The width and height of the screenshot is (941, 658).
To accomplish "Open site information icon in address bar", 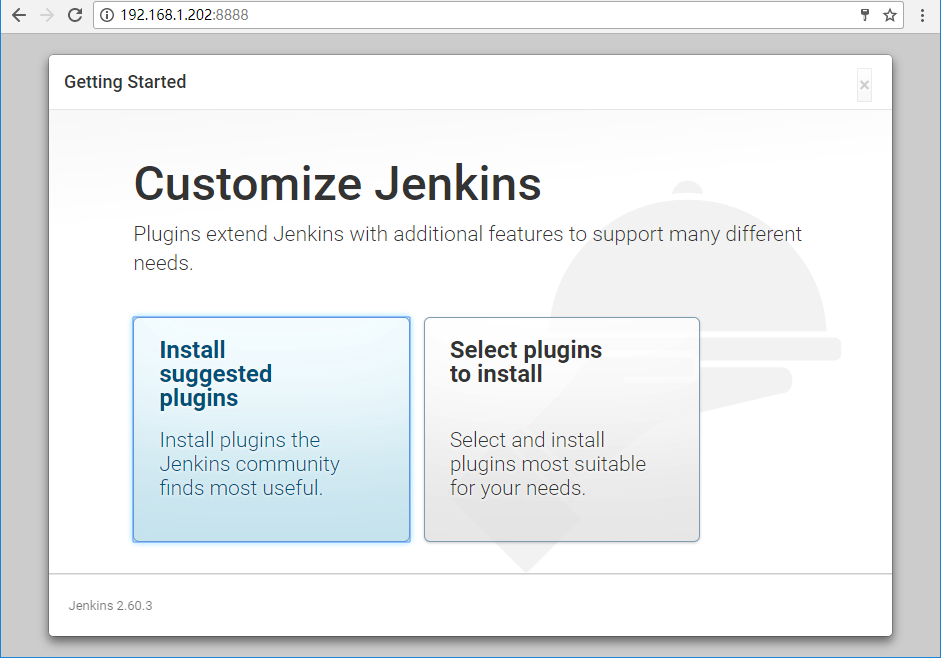I will [107, 15].
